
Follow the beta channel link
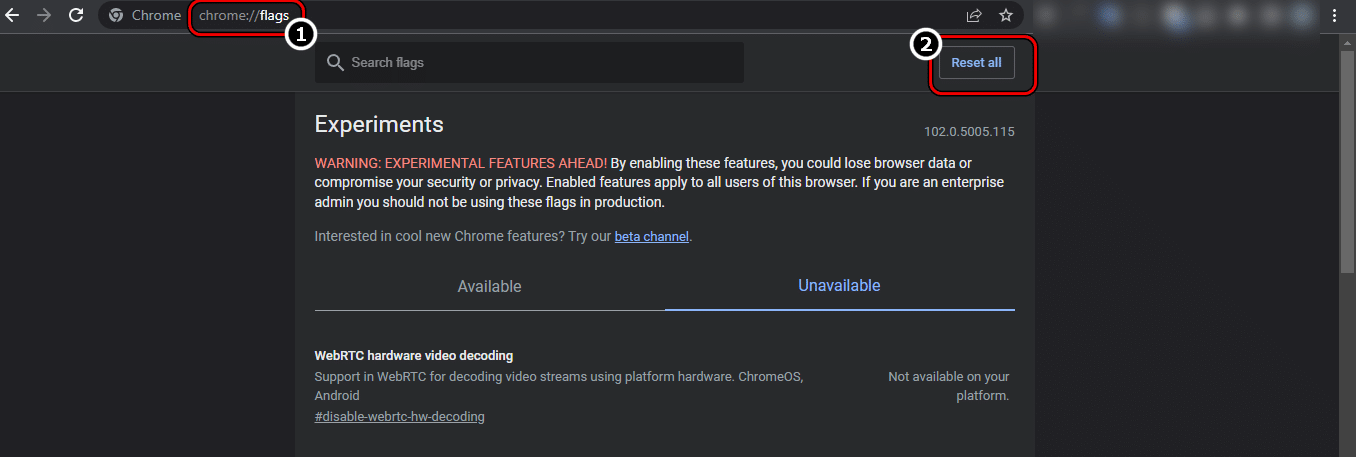(651, 237)
